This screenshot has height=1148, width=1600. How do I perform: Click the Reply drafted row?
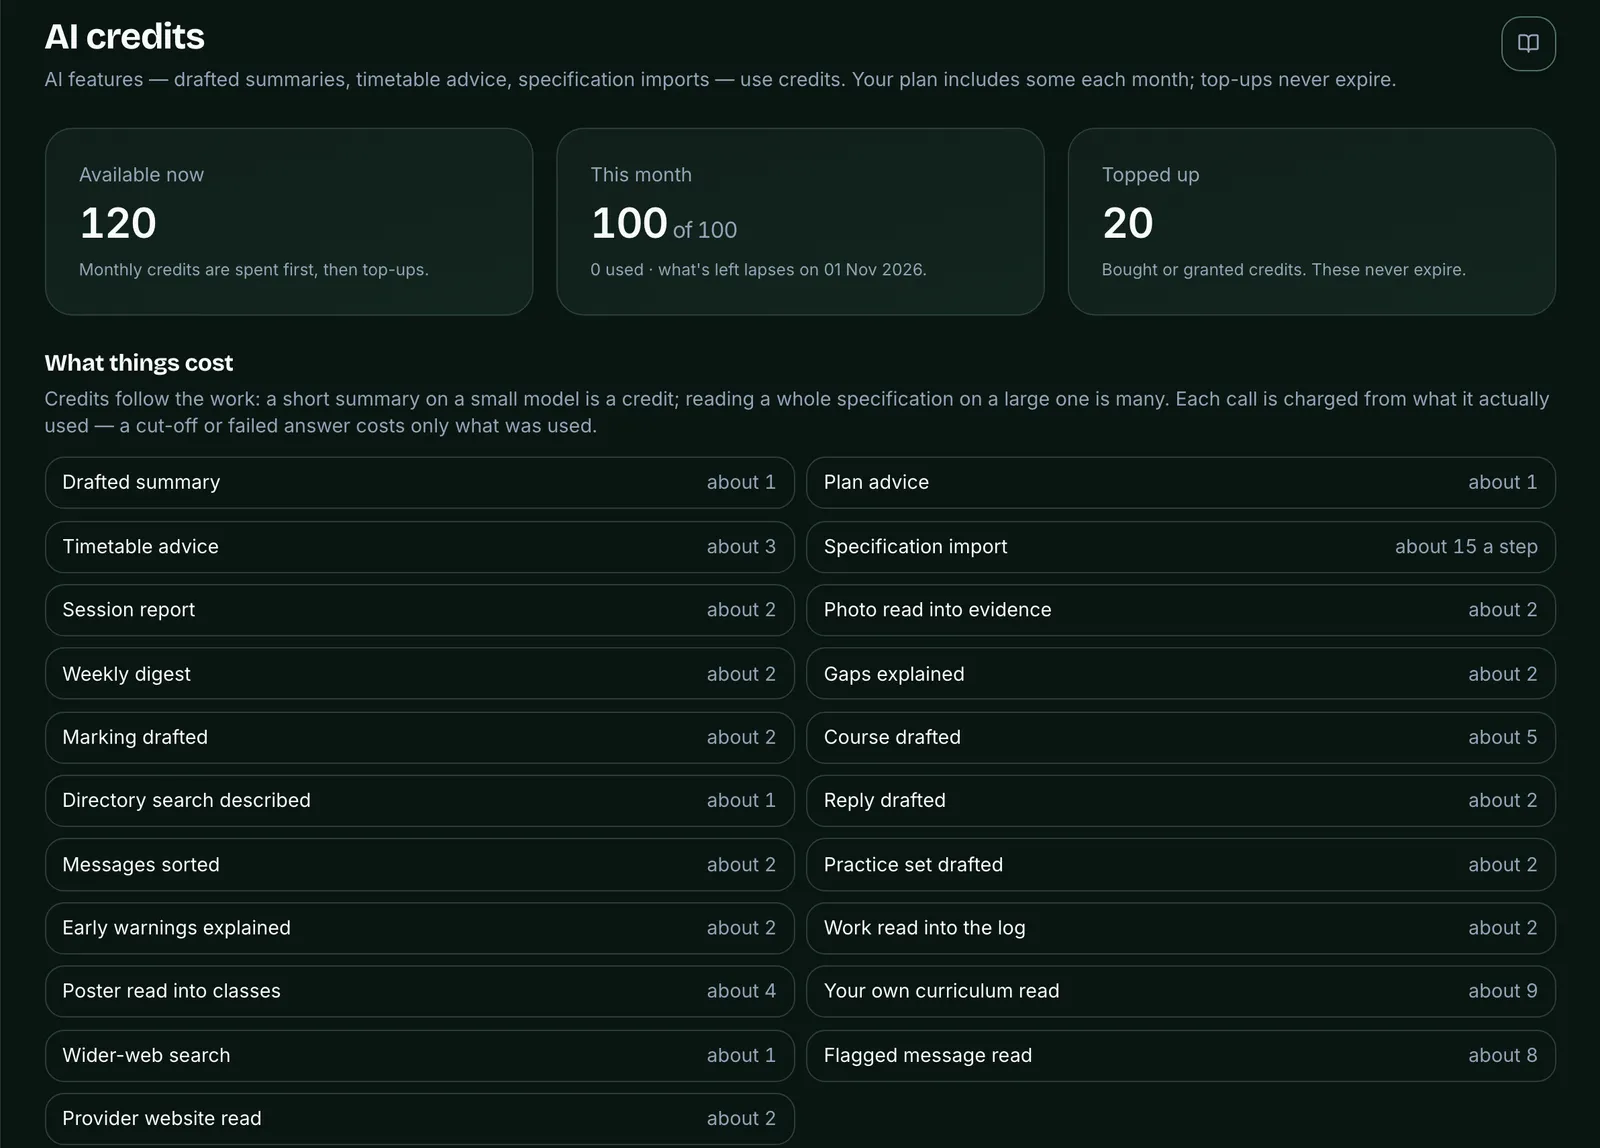point(1181,801)
